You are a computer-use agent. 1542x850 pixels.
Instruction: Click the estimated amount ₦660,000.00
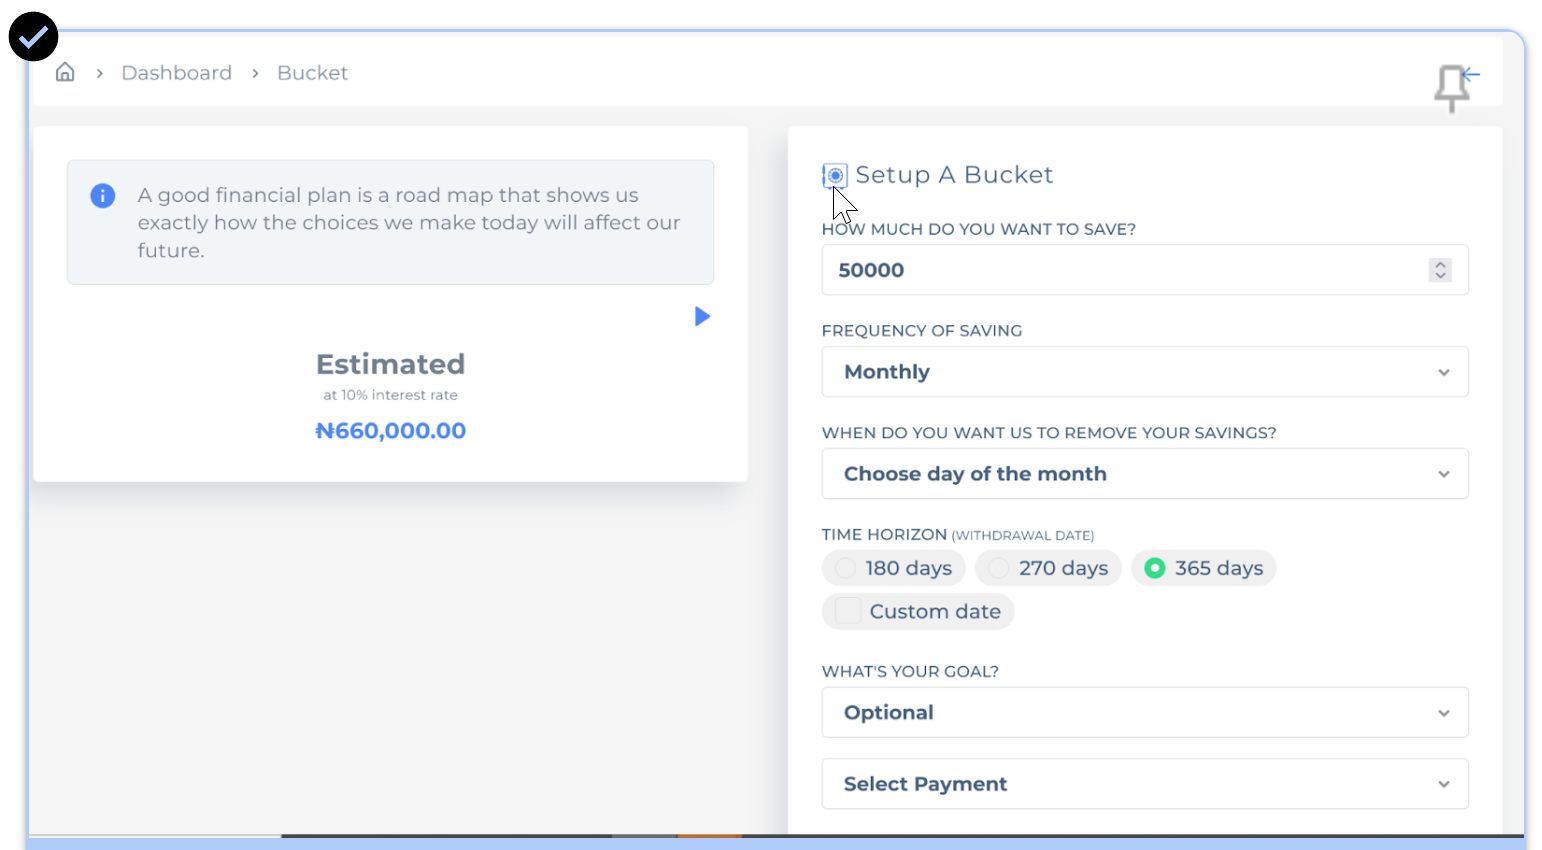[x=391, y=431]
